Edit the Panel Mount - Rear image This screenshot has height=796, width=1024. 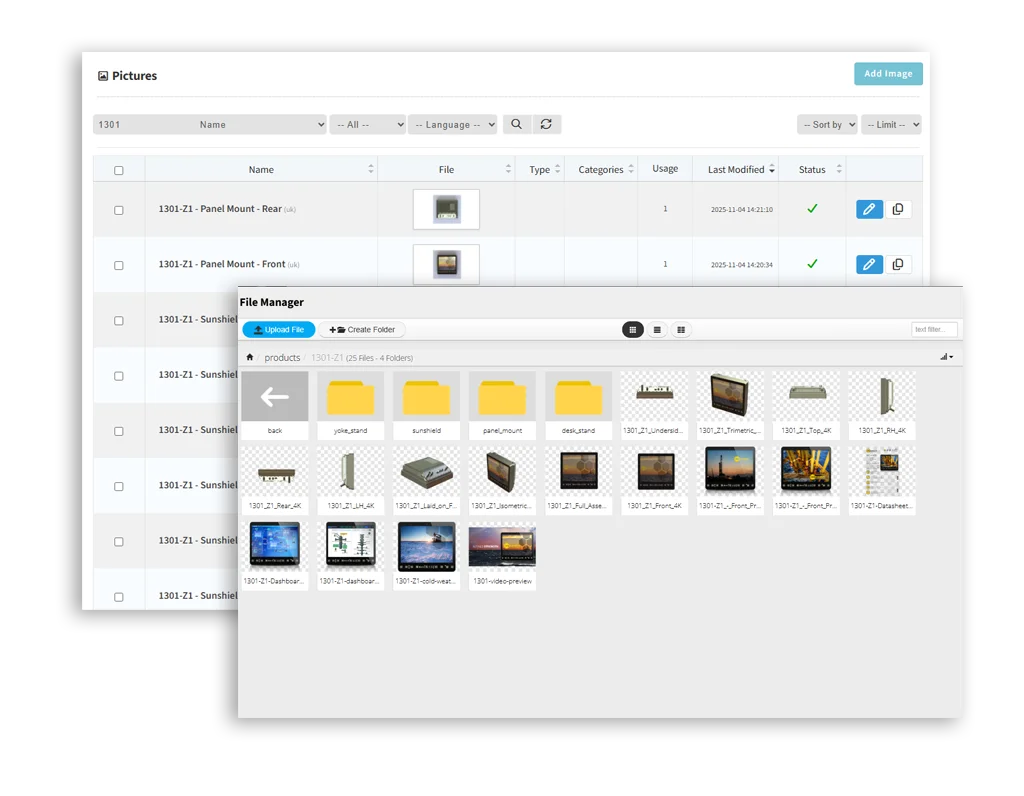pos(868,209)
